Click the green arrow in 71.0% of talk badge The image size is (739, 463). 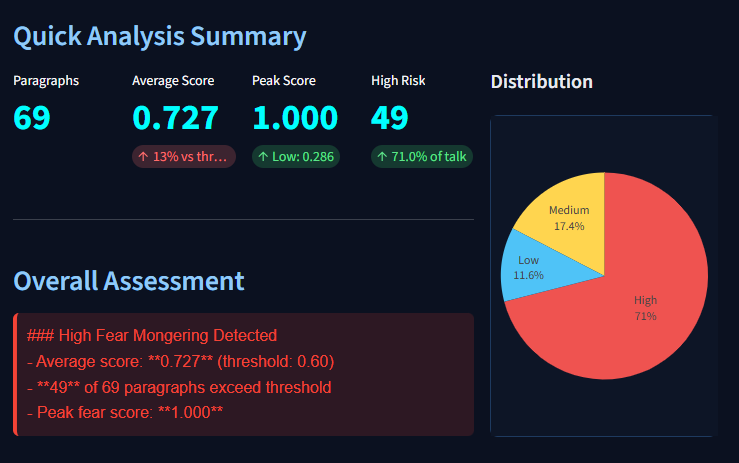[382, 157]
